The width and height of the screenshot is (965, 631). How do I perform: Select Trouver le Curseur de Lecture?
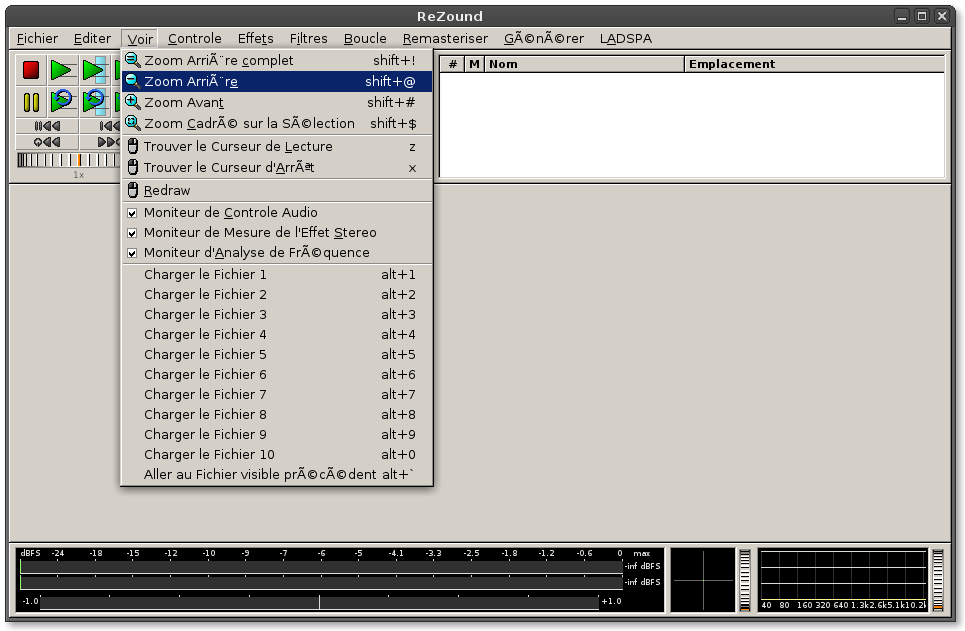tap(238, 146)
